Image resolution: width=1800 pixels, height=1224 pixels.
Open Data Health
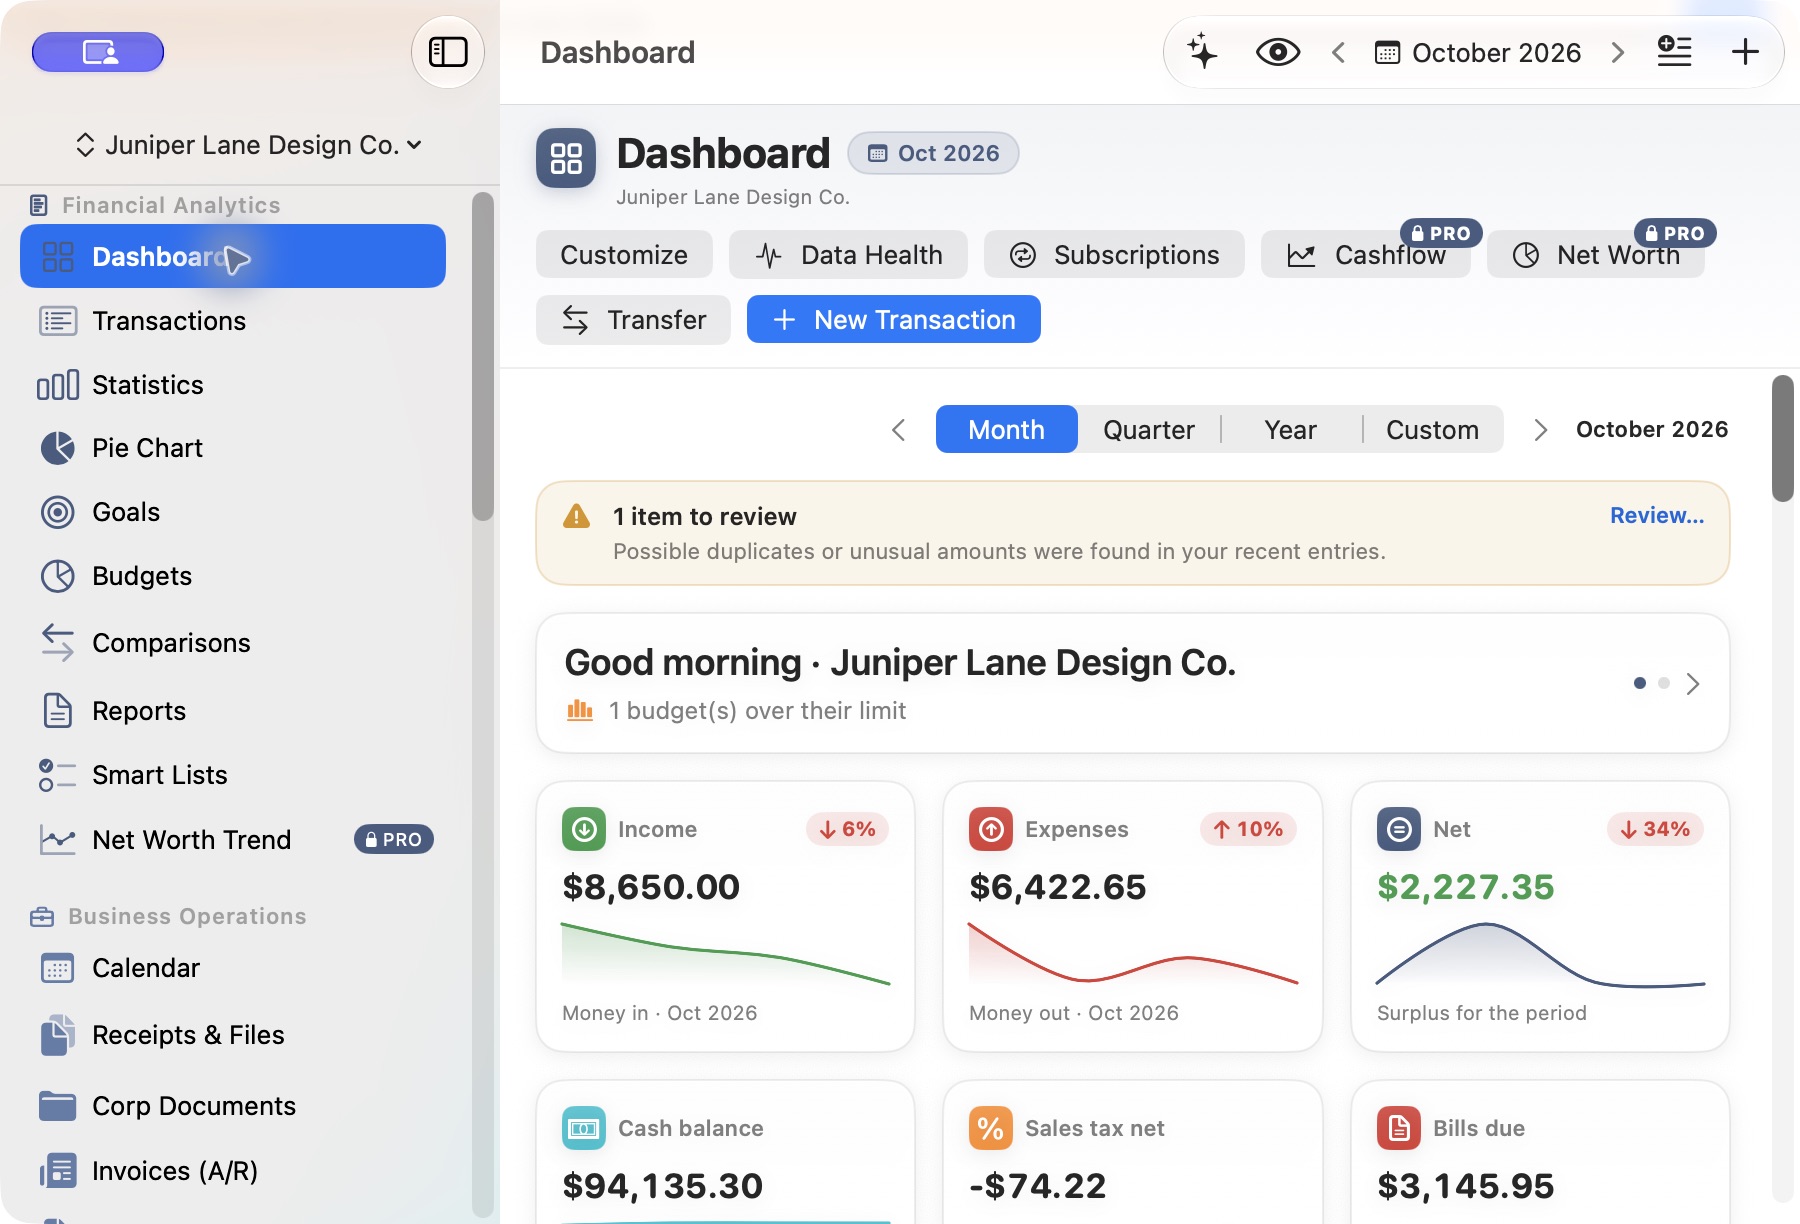pos(848,255)
